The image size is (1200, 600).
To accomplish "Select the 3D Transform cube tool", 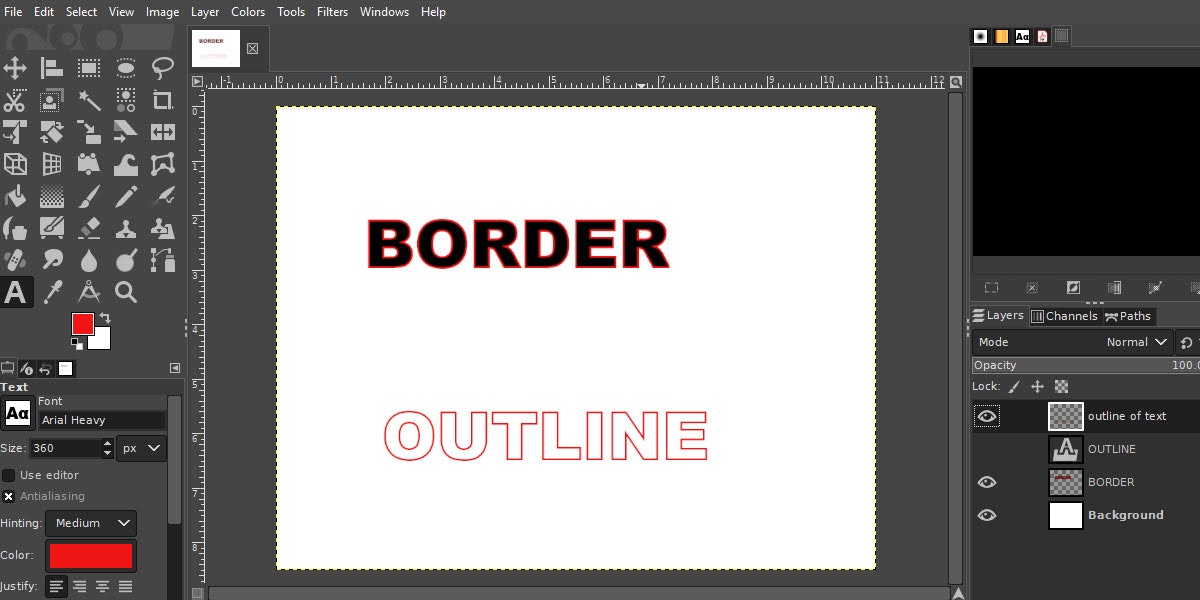I will [15, 164].
